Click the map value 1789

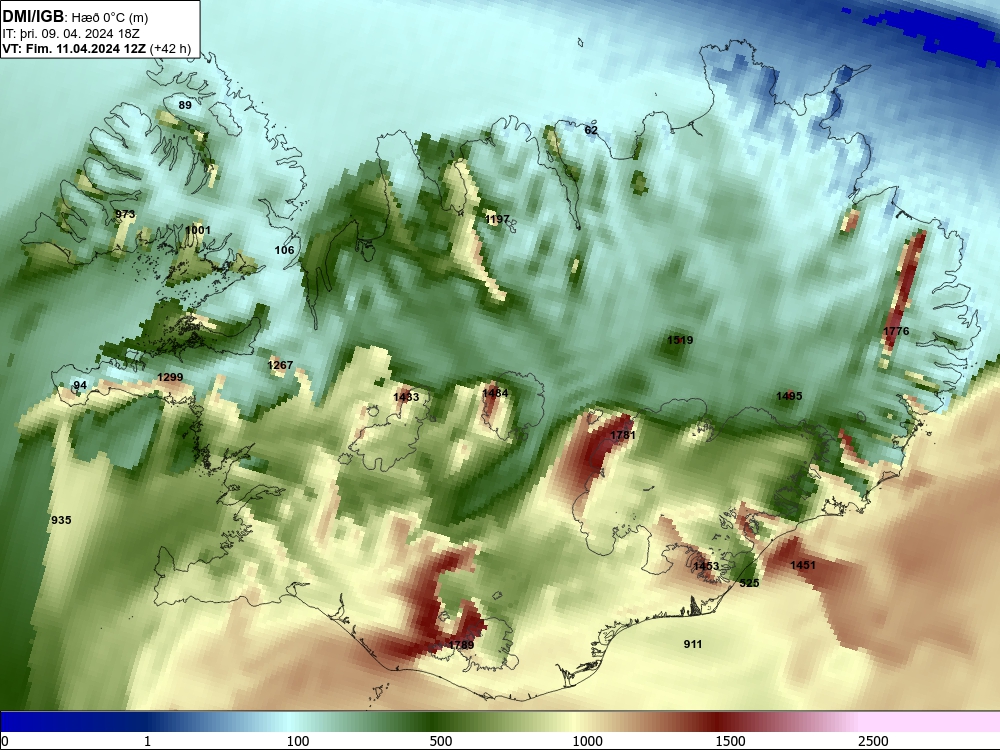[461, 645]
